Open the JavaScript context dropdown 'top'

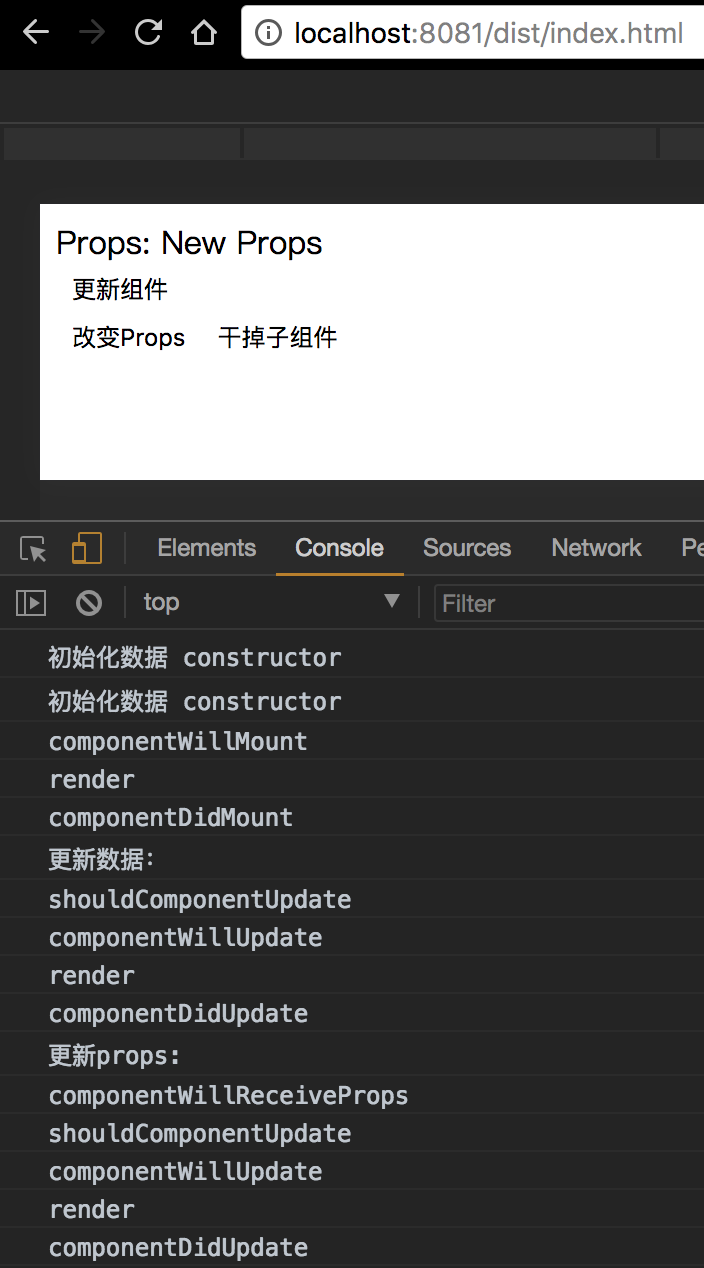[x=270, y=602]
